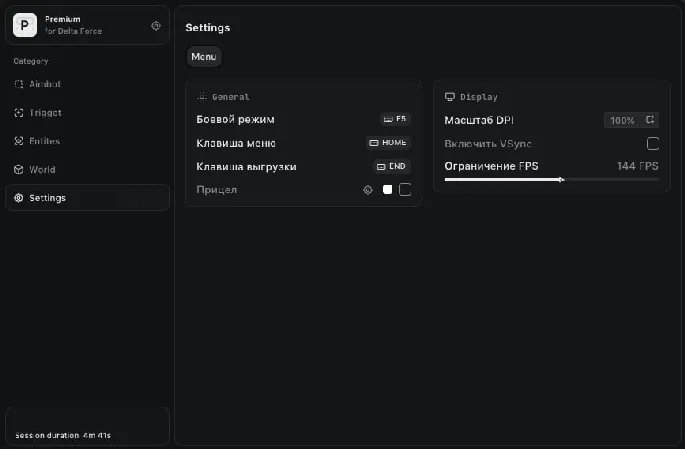Open the Масштаб DPI 100% dropdown
Screen dimensions: 685x449
[x=630, y=120]
